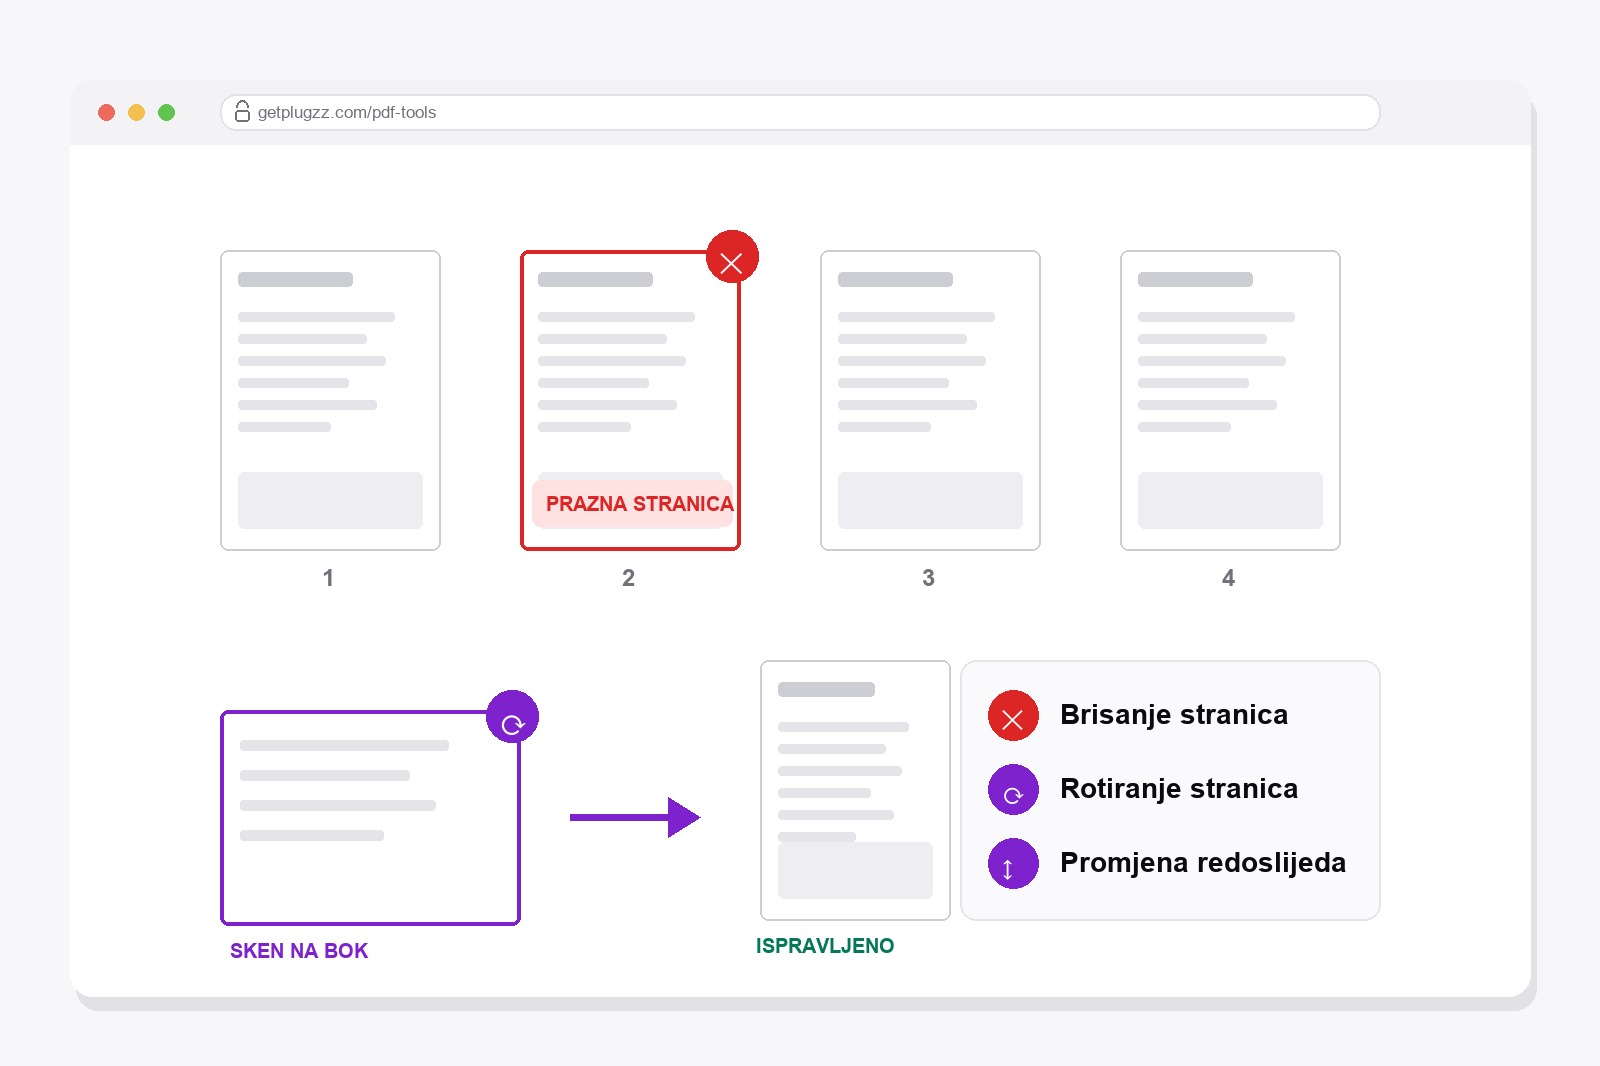Select page thumbnail 3
The height and width of the screenshot is (1066, 1600).
click(930, 400)
